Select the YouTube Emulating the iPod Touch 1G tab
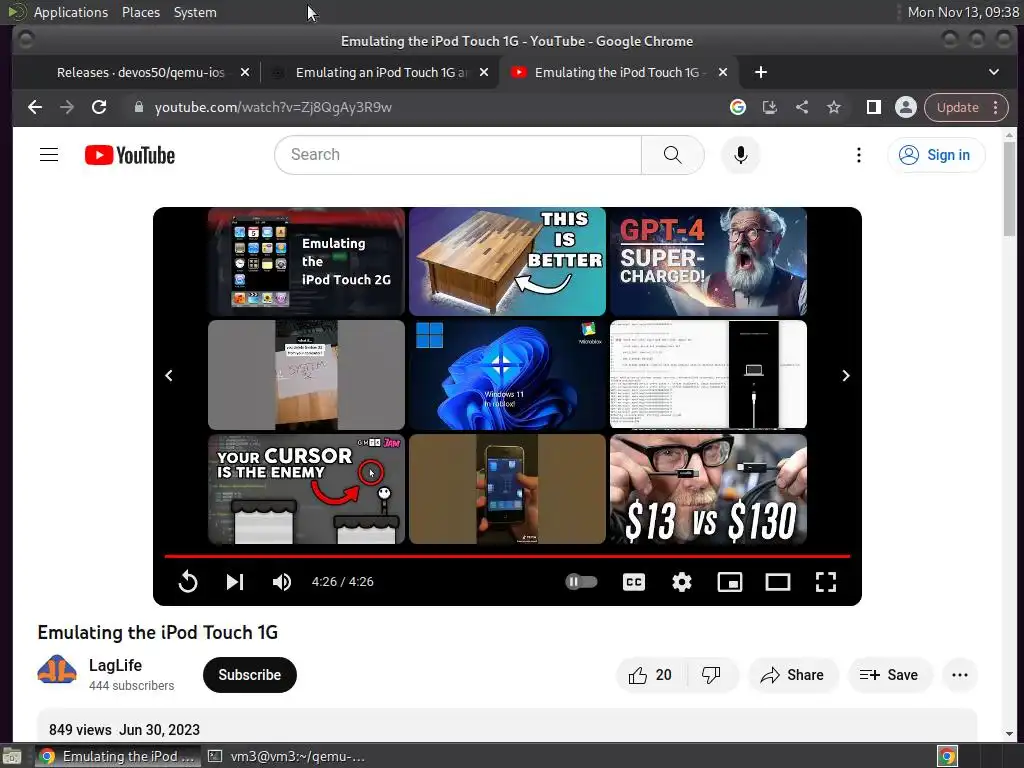Image resolution: width=1024 pixels, height=768 pixels. coord(616,72)
